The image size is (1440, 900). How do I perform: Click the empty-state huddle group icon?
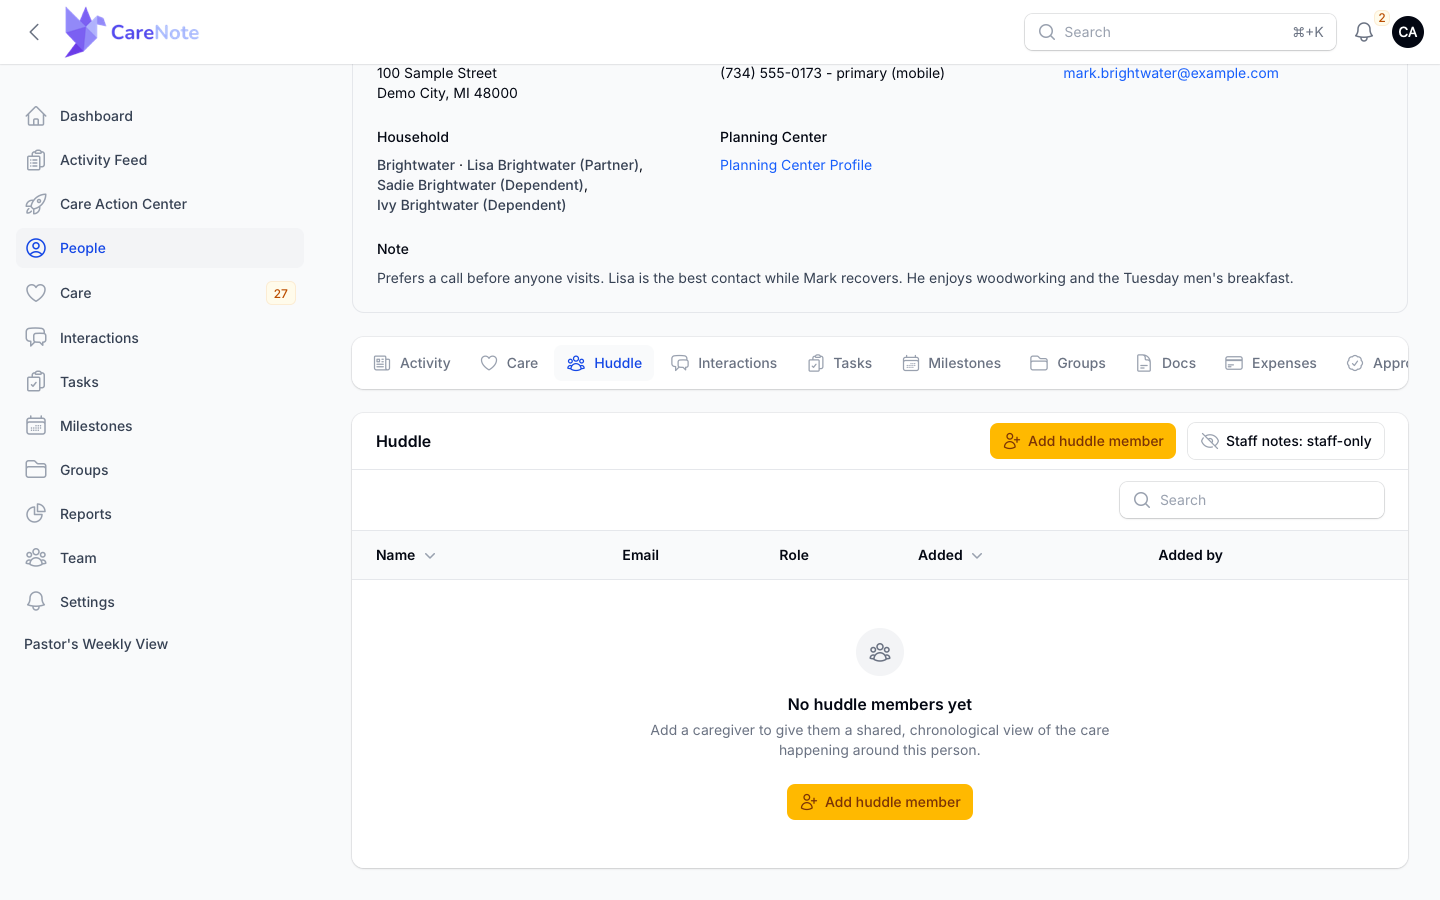click(880, 652)
